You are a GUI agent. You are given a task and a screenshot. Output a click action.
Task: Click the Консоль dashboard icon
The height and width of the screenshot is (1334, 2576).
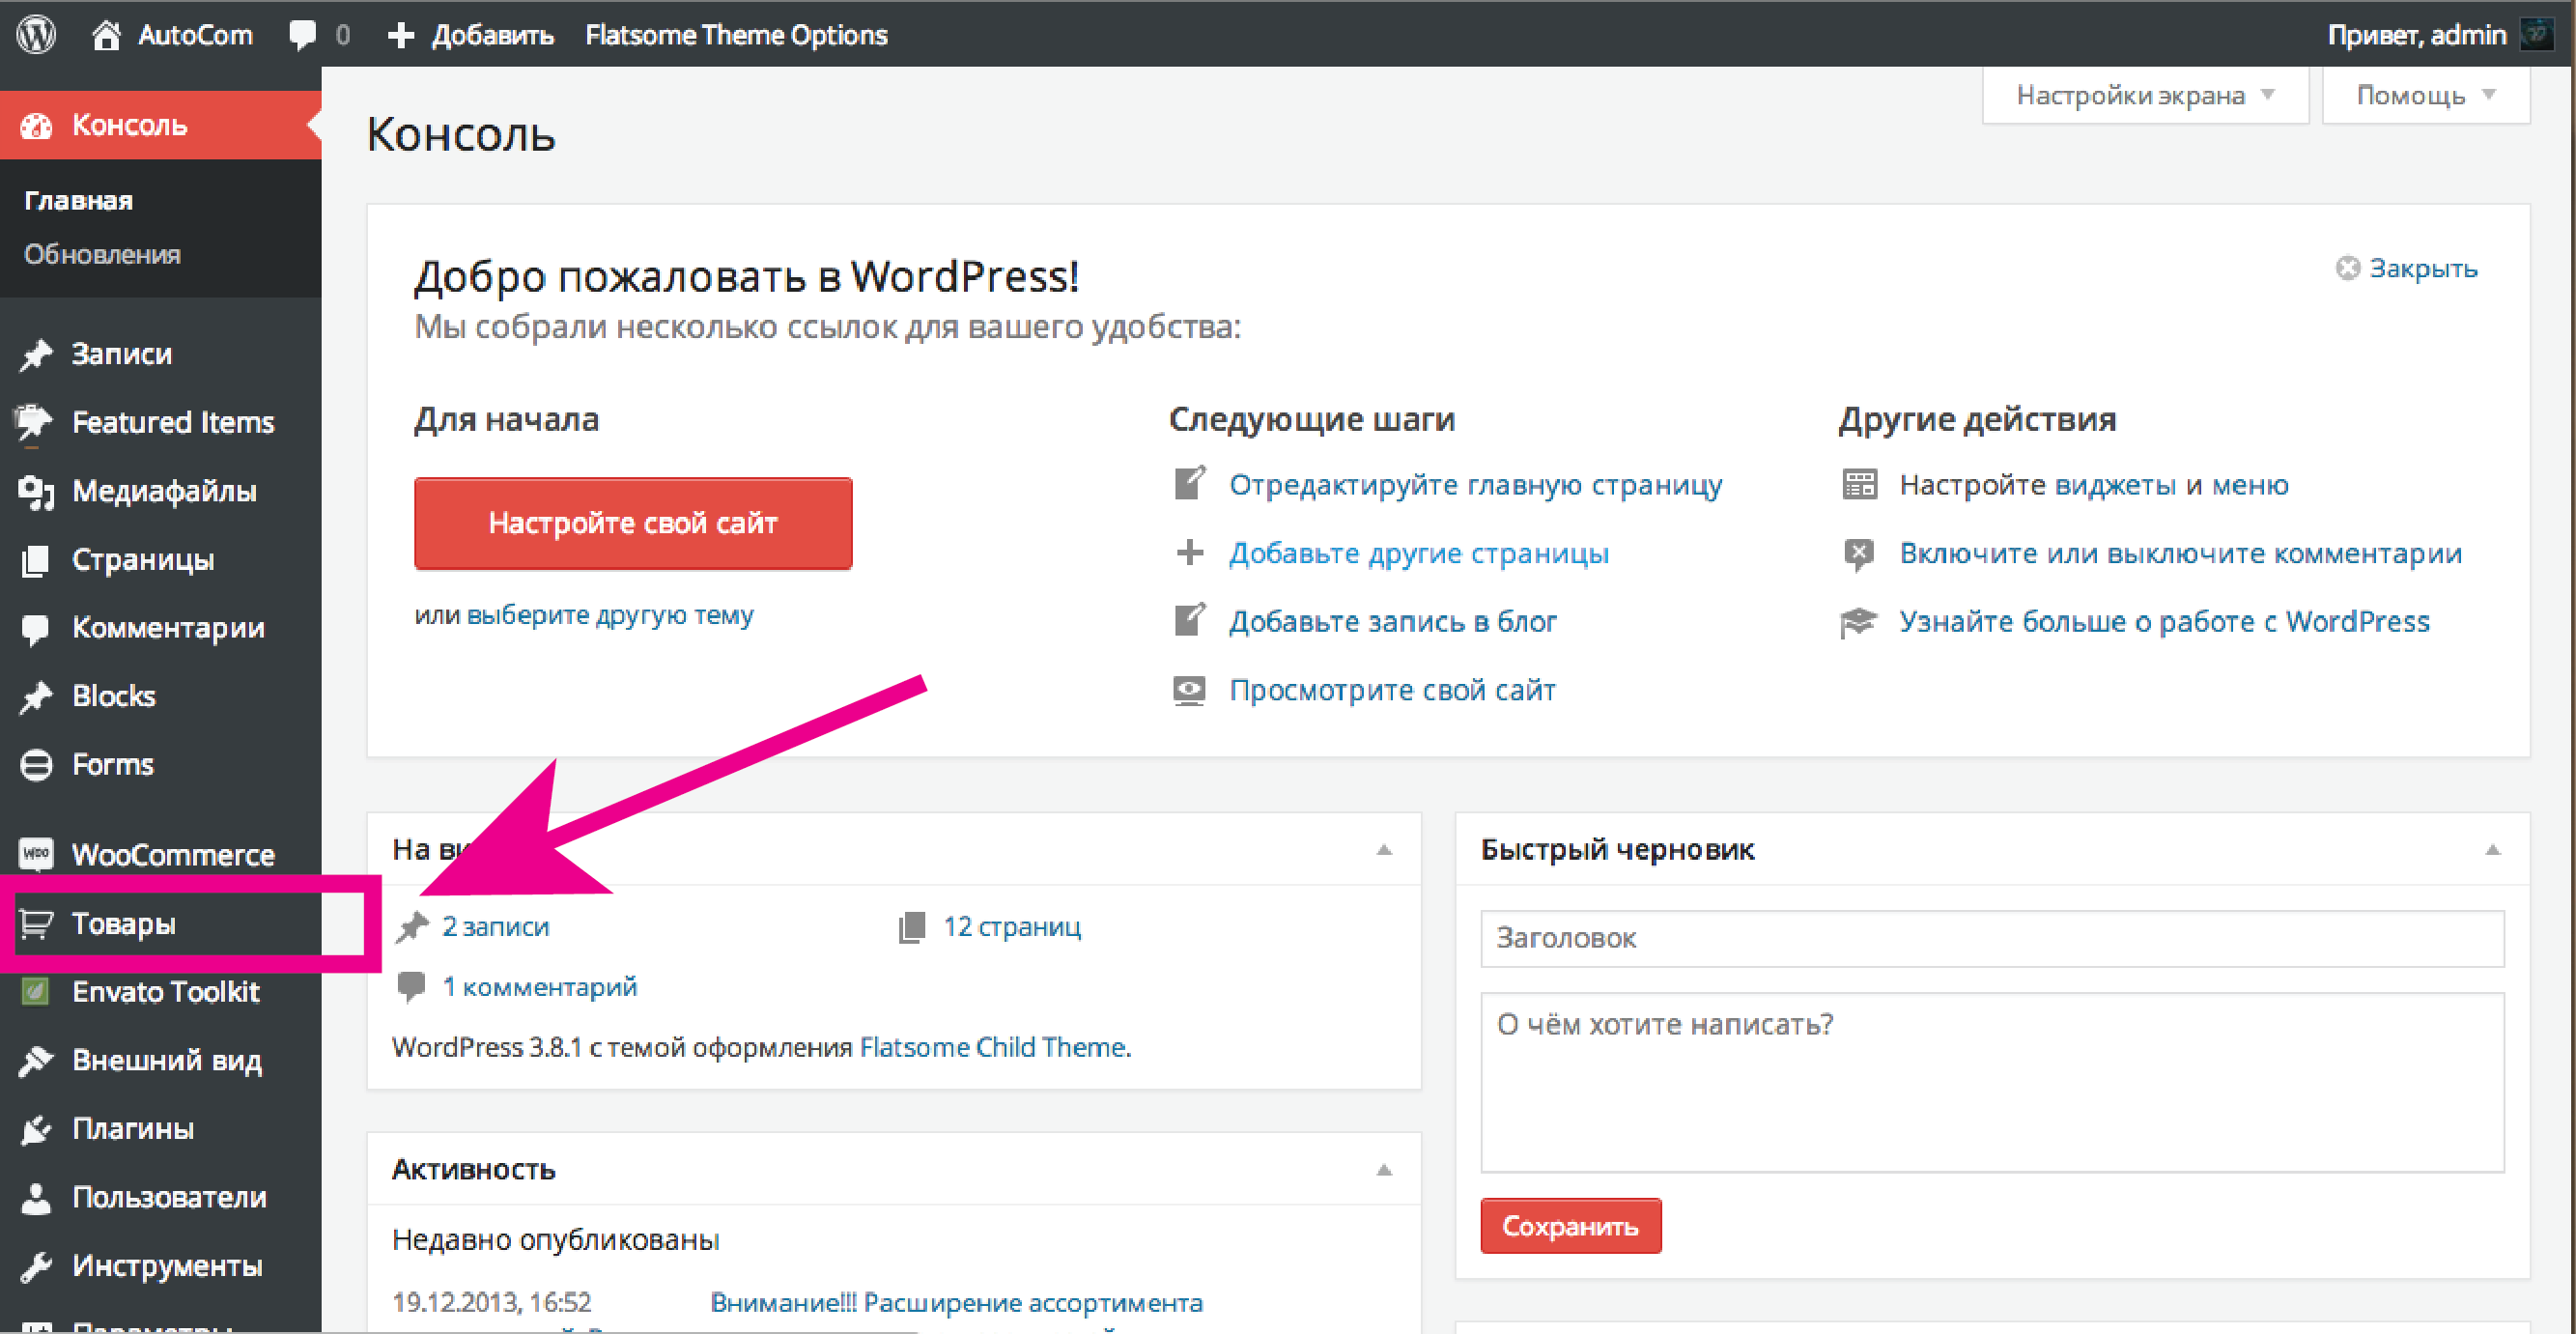coord(36,125)
